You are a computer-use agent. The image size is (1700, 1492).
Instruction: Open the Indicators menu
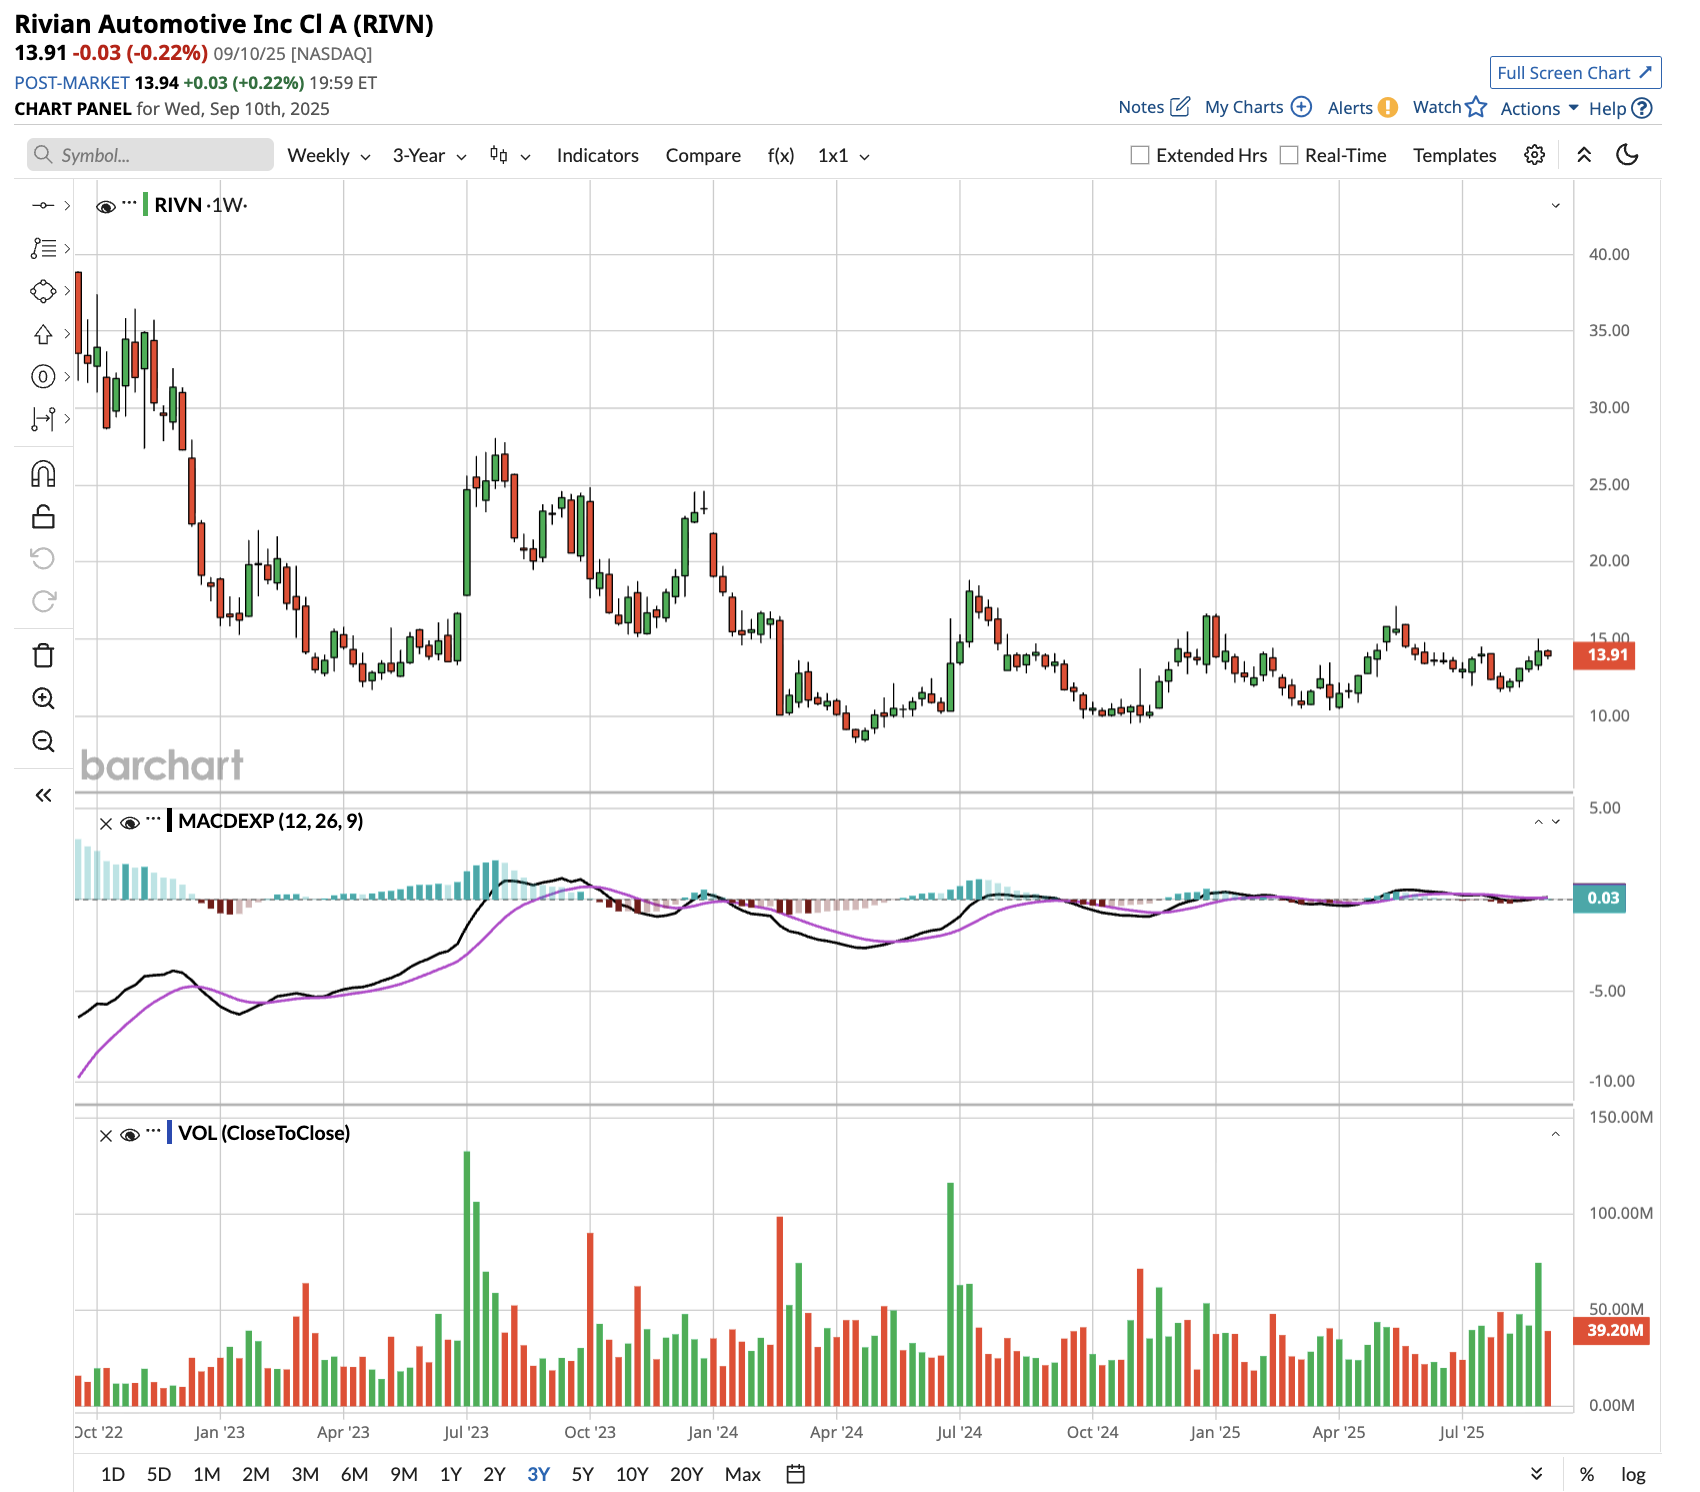[597, 155]
